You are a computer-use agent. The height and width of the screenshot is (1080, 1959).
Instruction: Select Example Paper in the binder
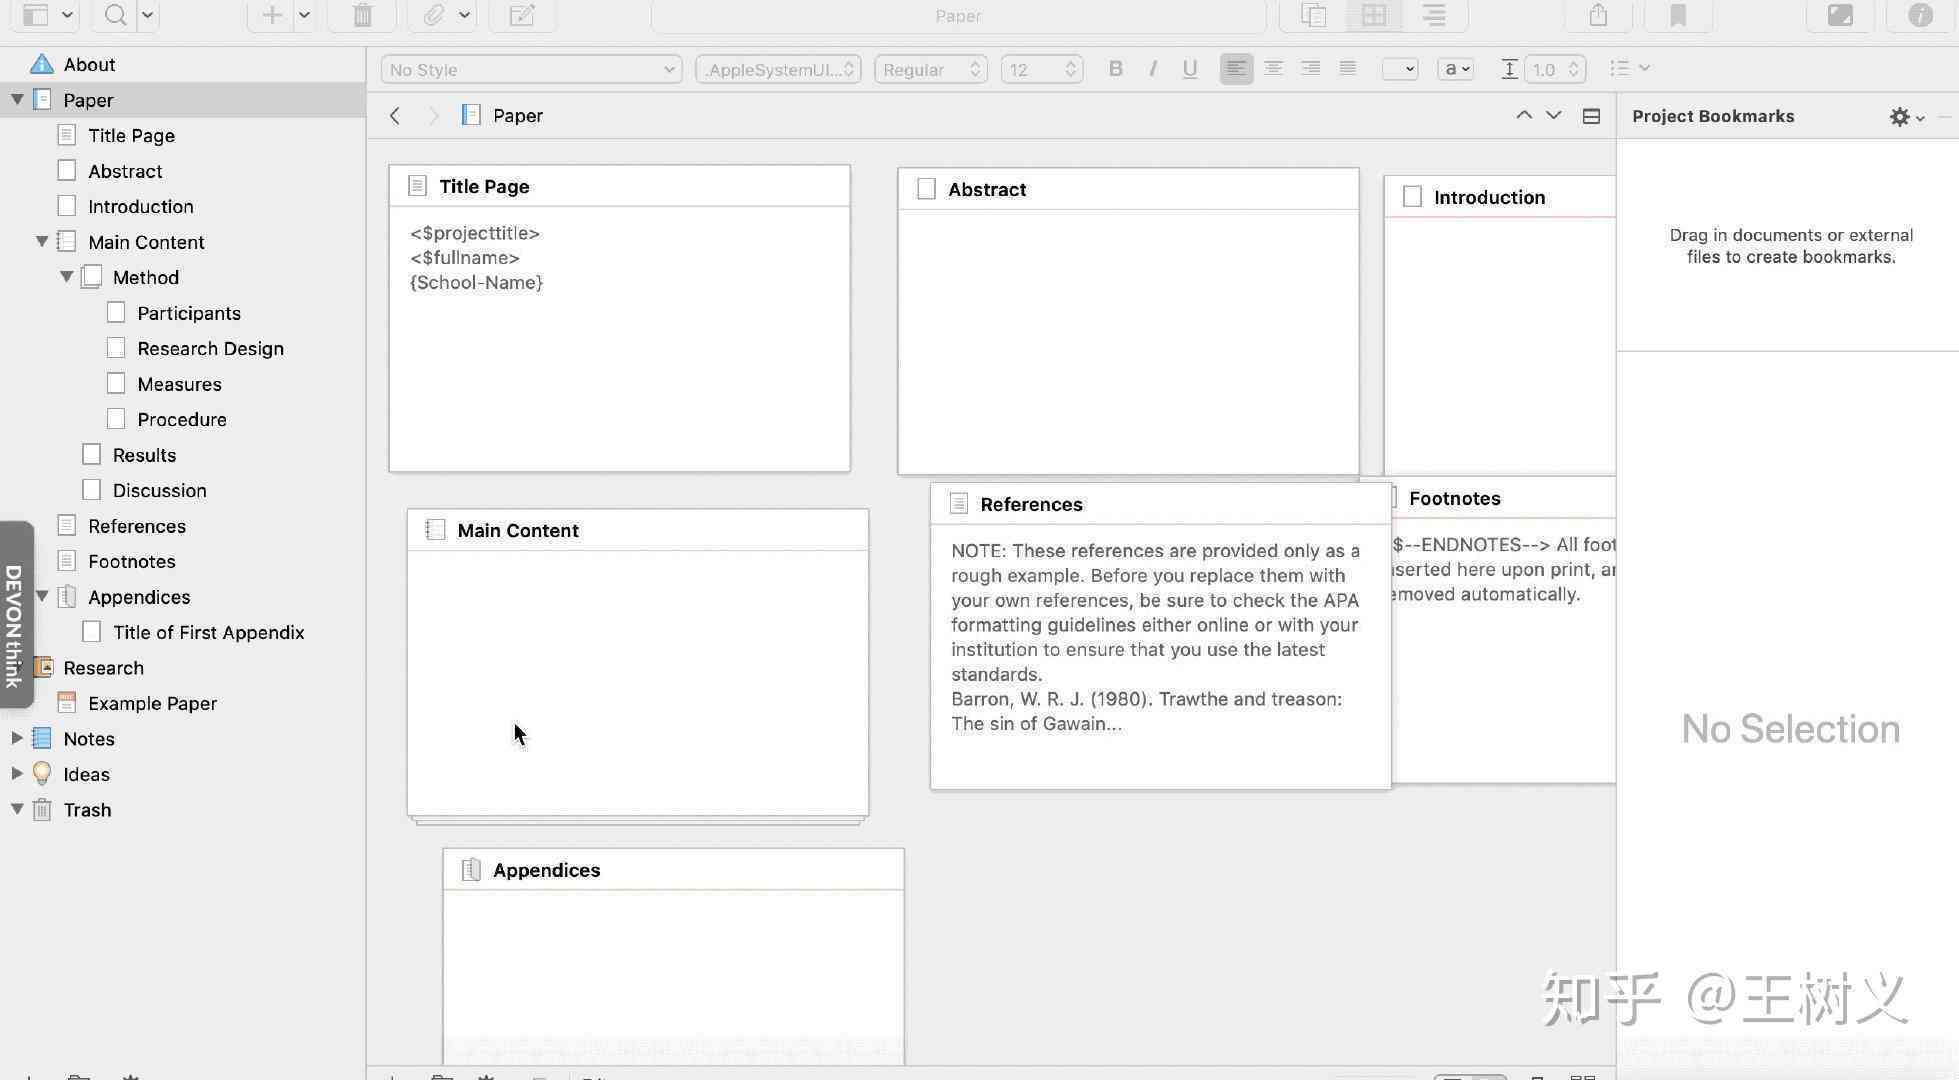click(x=152, y=703)
